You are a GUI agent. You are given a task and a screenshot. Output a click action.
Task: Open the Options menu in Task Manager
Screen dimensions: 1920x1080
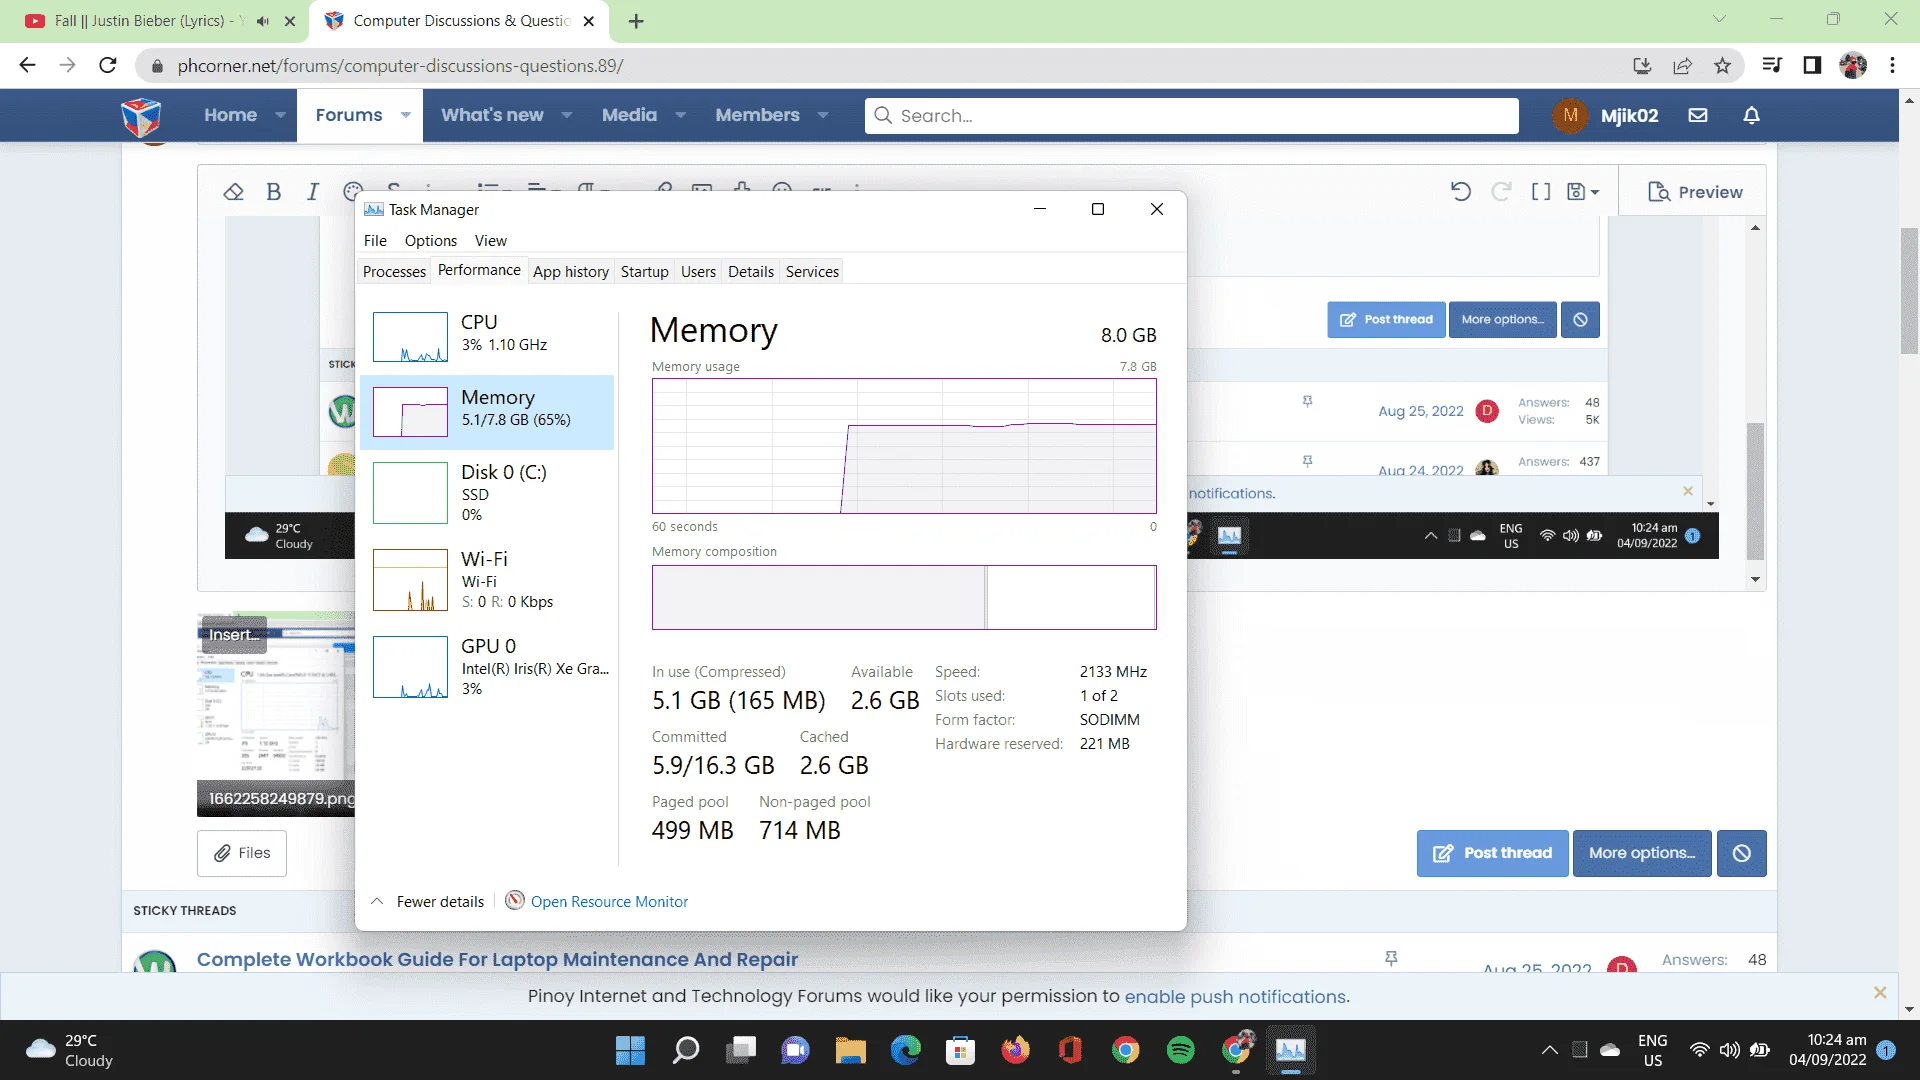(431, 241)
